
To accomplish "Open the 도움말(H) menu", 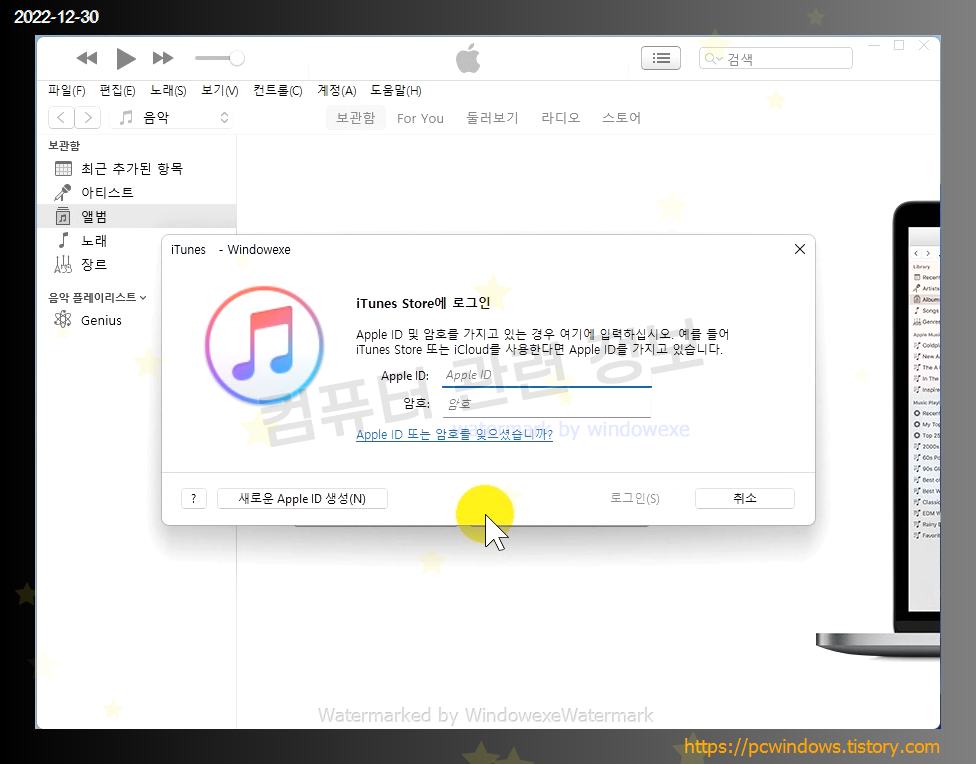I will (396, 91).
